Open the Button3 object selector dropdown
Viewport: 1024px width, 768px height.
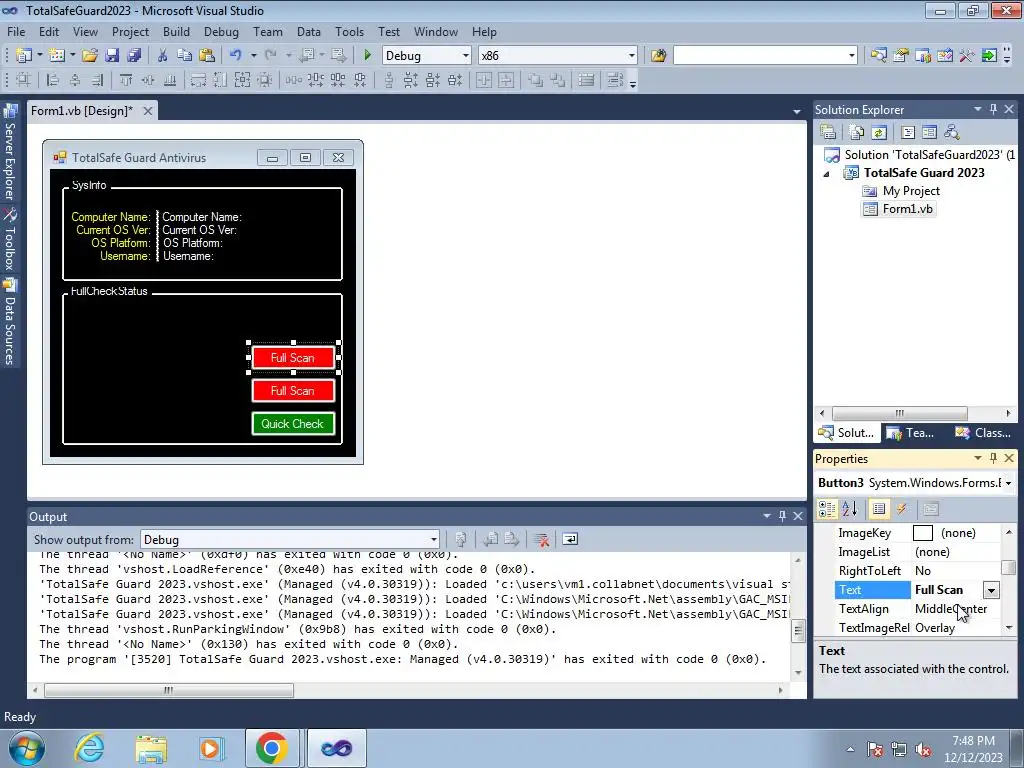tap(1009, 483)
